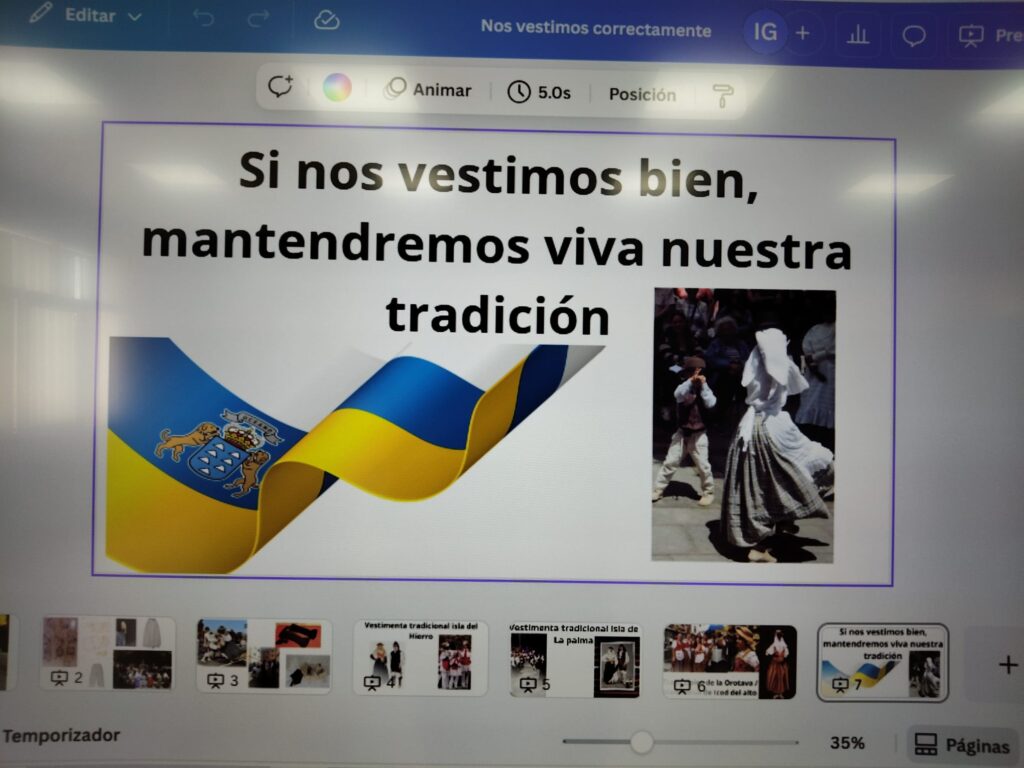1024x768 pixels.
Task: Add a comment using bubble-plus icon
Action: point(280,88)
